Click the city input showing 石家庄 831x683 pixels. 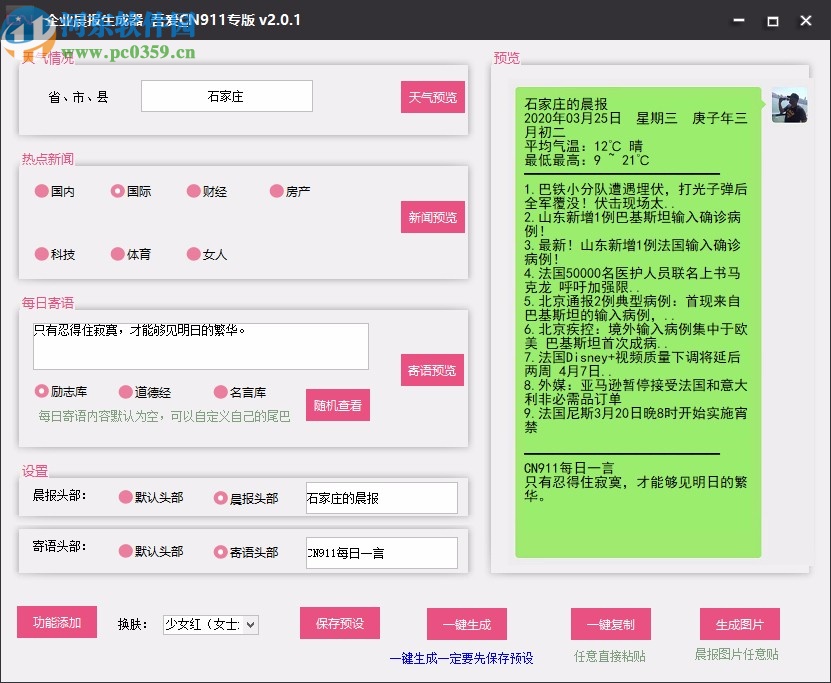[x=226, y=96]
